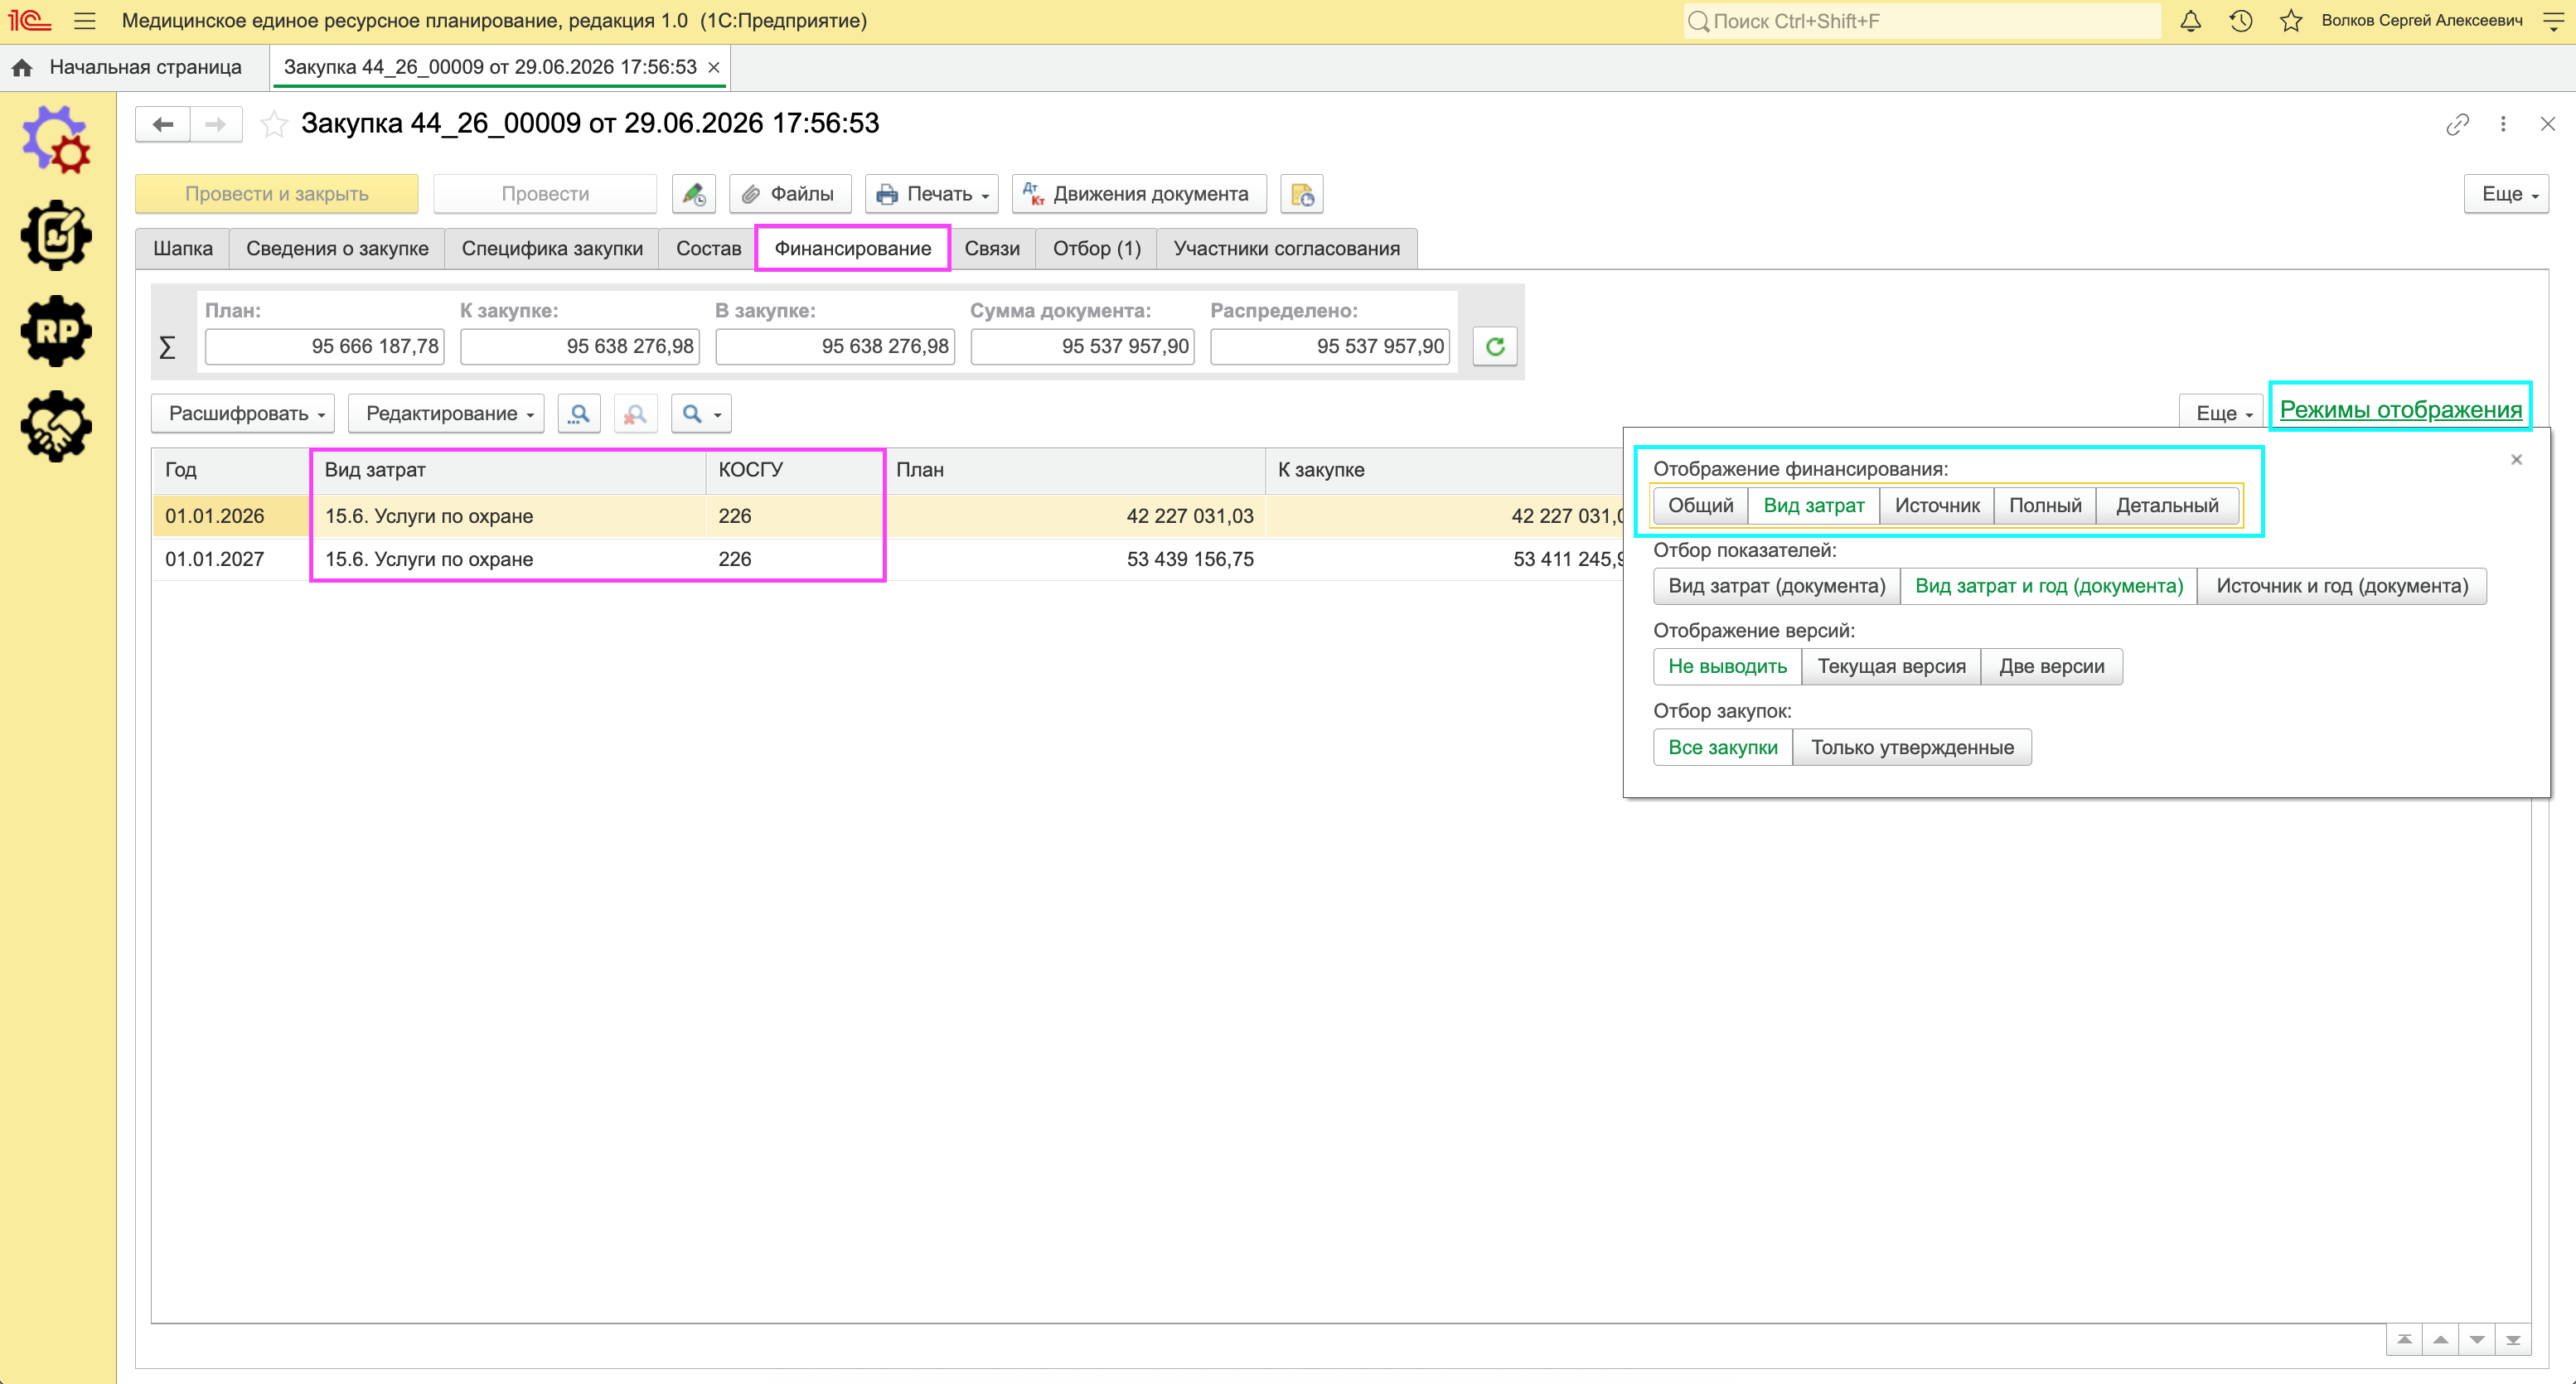The height and width of the screenshot is (1384, 2576).
Task: Open the purple gears sidebar section
Action: coord(56,140)
